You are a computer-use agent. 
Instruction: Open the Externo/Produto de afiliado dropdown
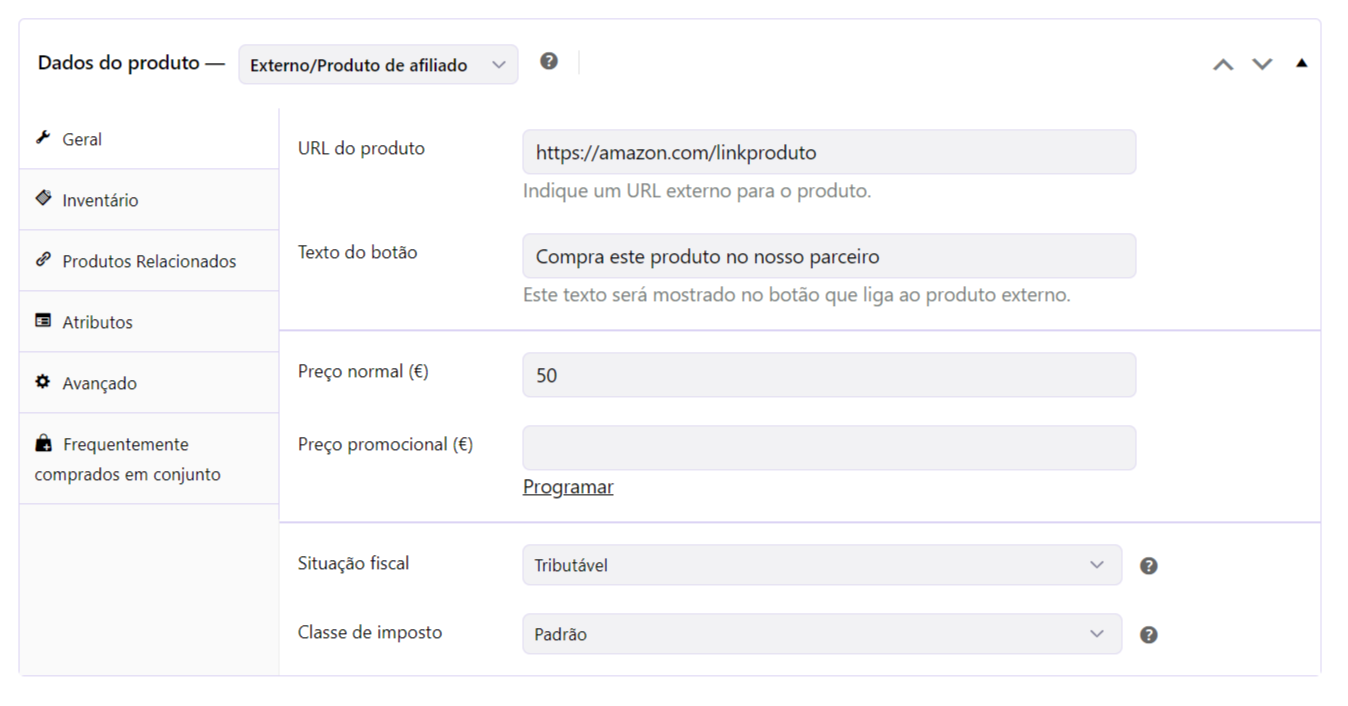378,65
